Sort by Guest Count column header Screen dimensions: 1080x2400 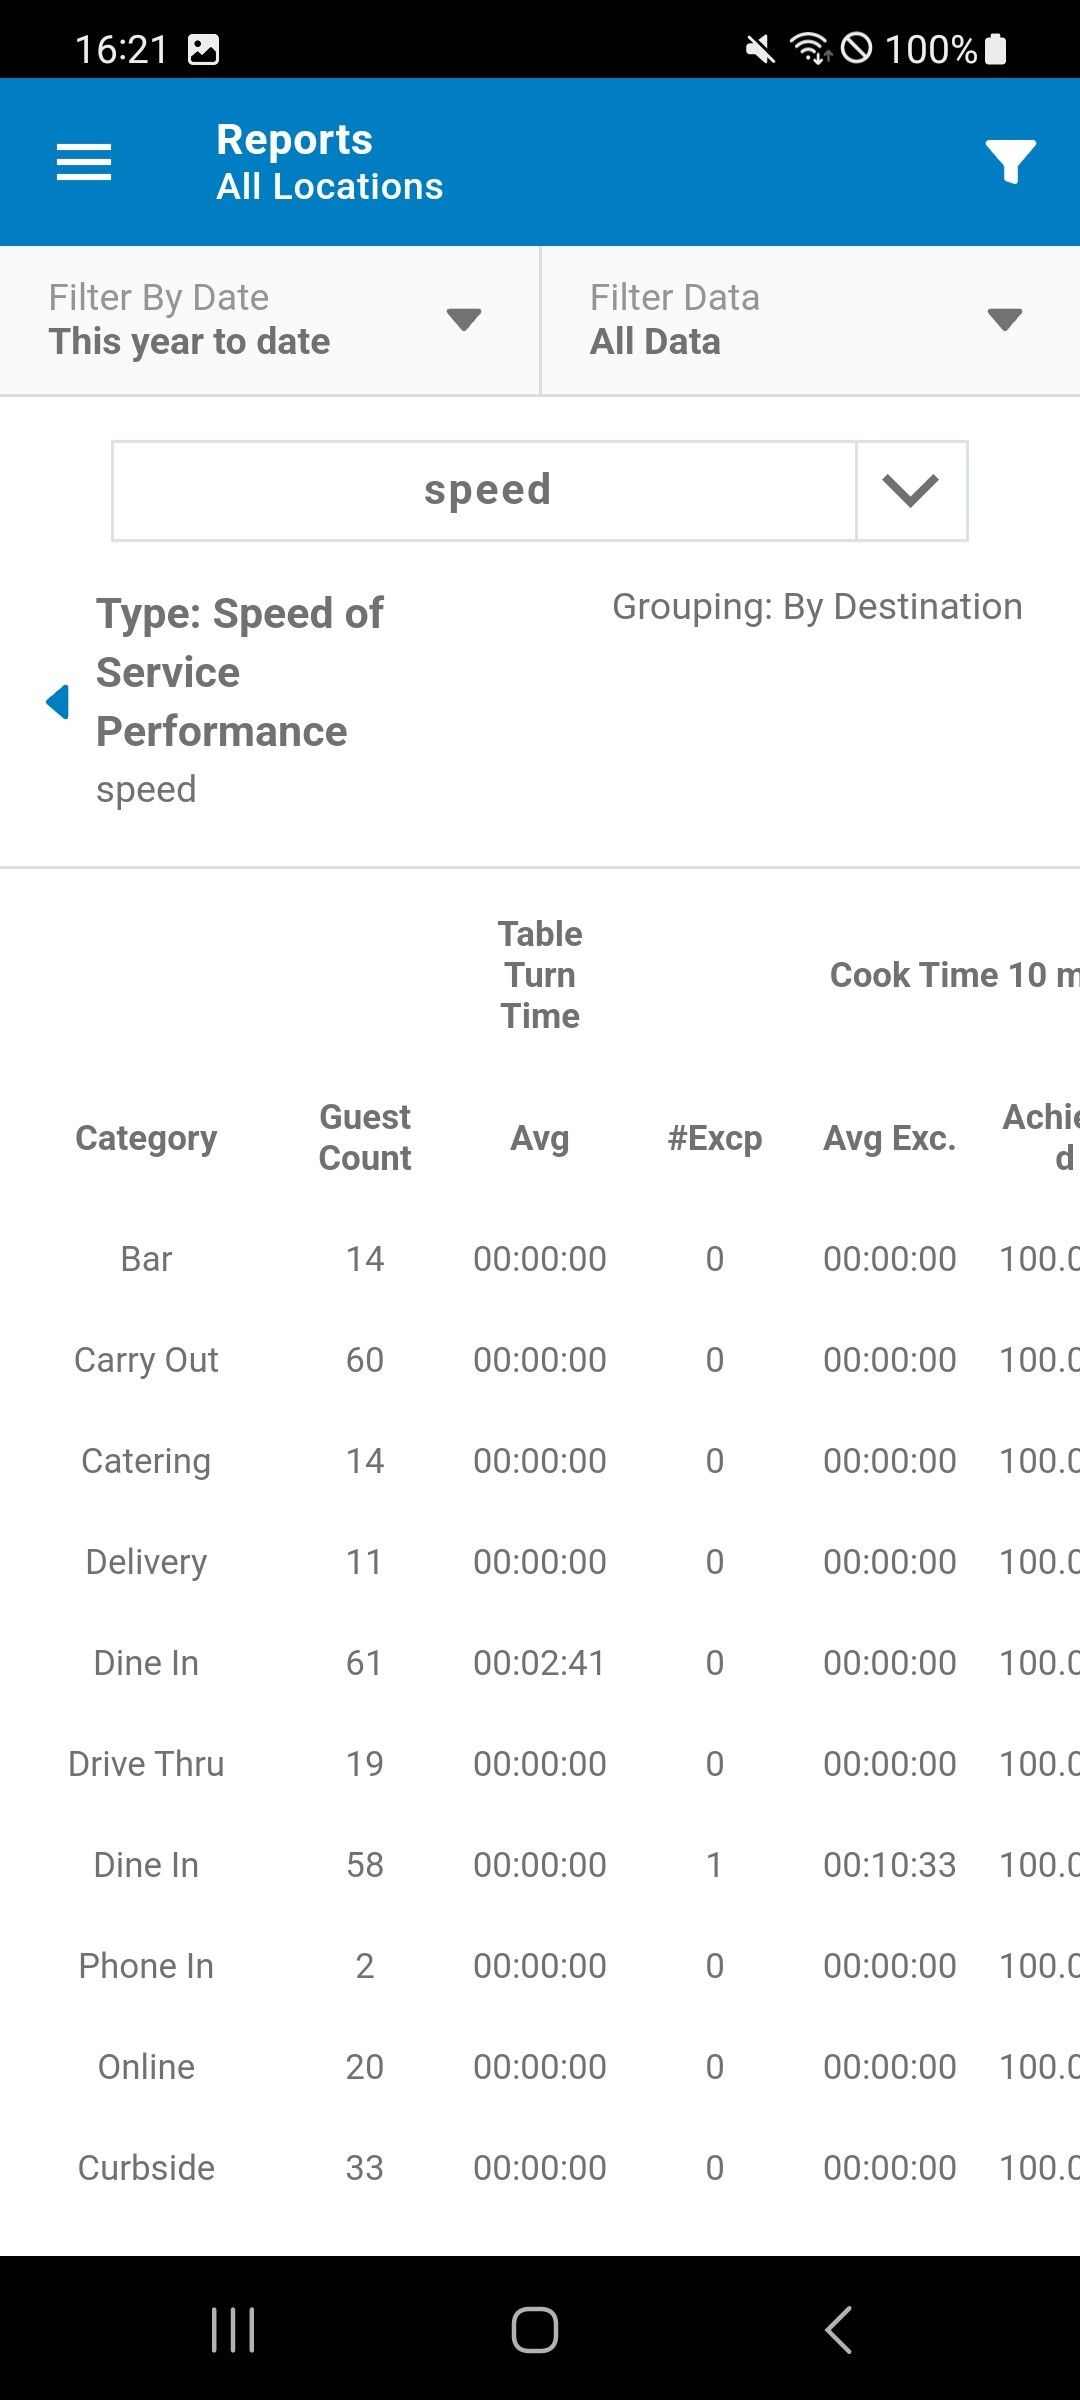pos(364,1137)
